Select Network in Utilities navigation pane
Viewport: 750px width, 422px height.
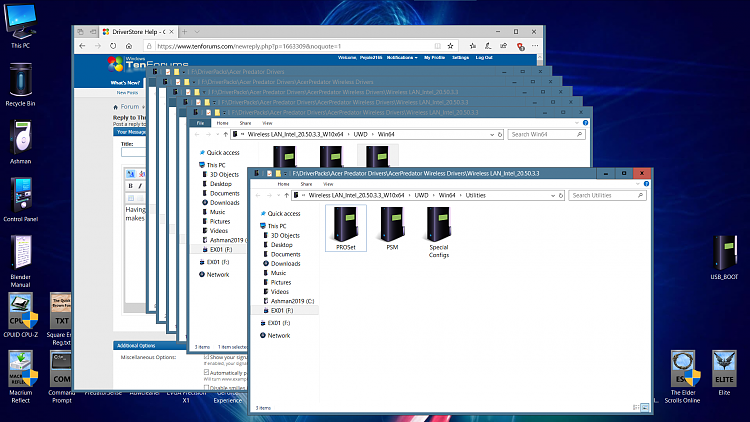[x=278, y=335]
